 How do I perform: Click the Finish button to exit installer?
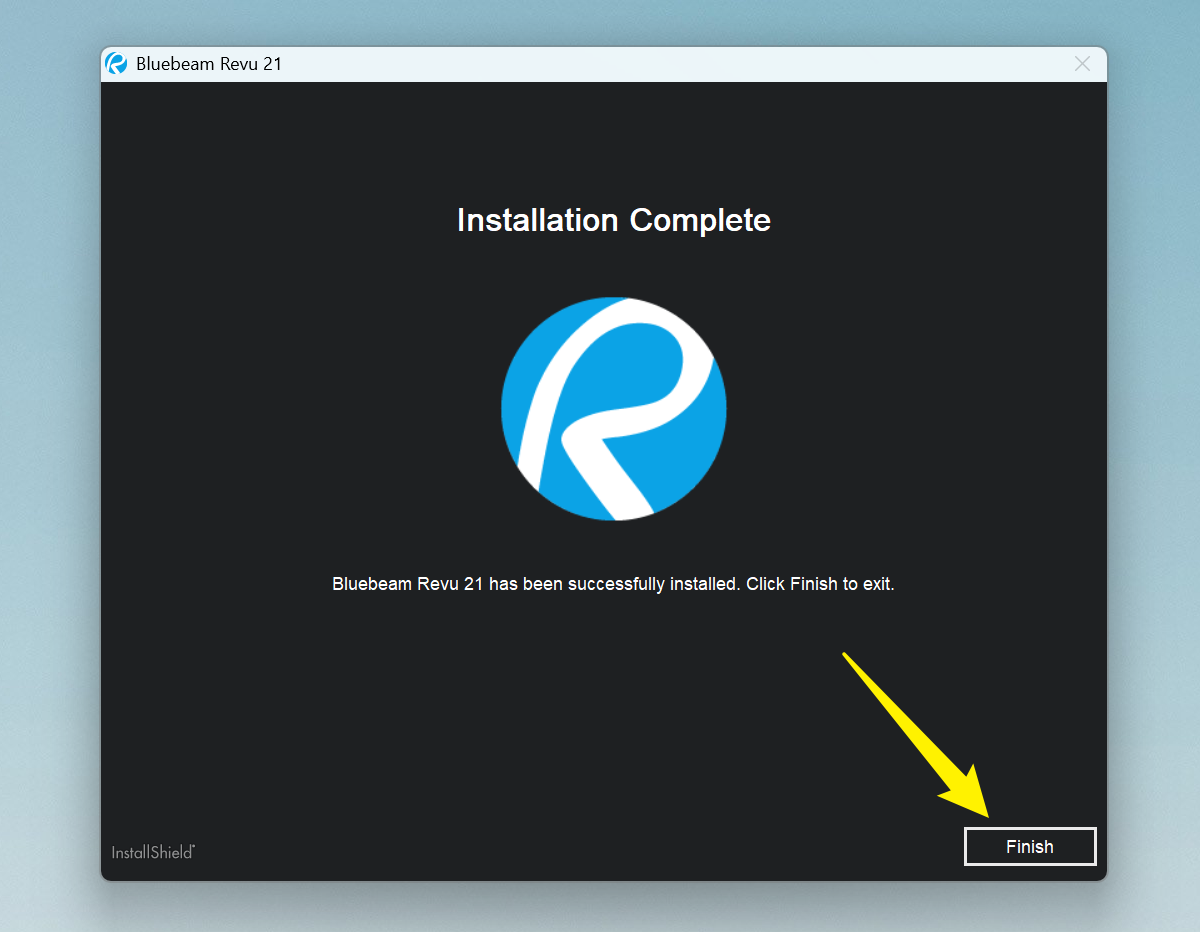(x=1030, y=846)
